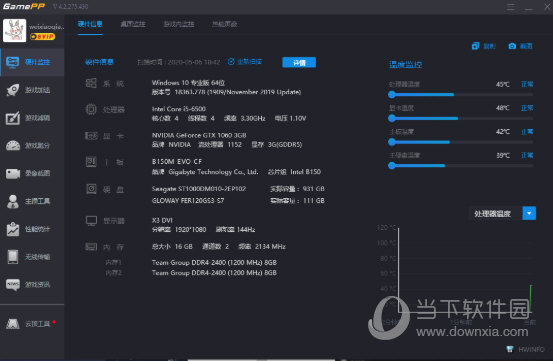Click the scan time 2020-05-06 18:42

(x=193, y=62)
